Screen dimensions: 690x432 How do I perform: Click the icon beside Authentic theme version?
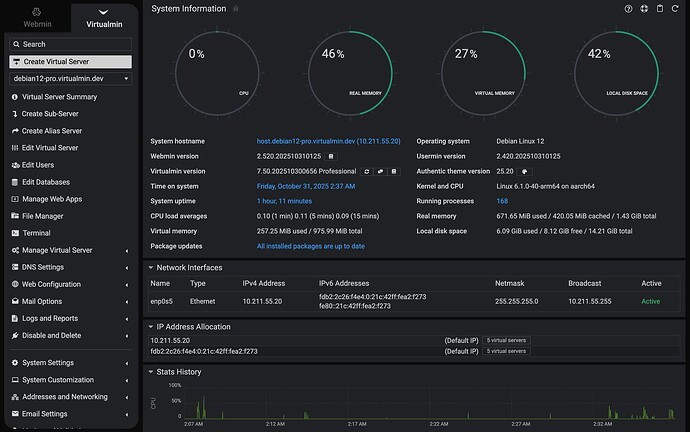point(525,171)
